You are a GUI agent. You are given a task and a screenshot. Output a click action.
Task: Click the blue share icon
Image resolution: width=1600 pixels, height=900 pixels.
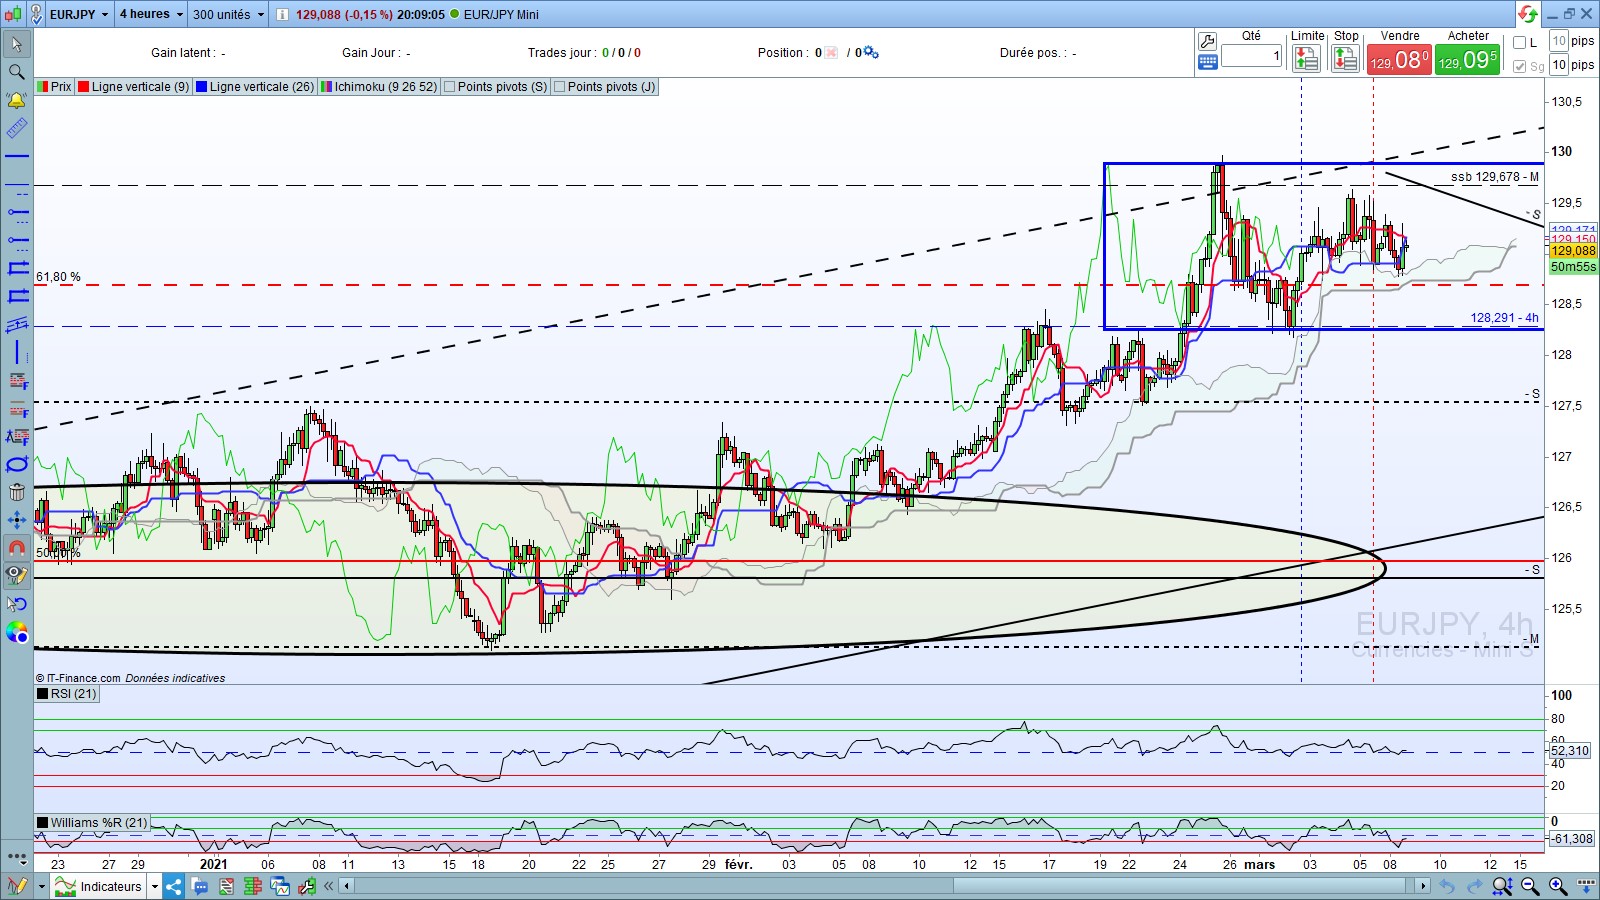[174, 886]
